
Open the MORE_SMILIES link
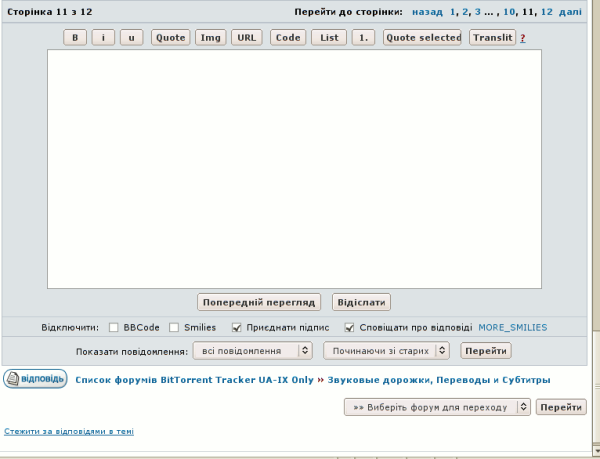tap(513, 327)
